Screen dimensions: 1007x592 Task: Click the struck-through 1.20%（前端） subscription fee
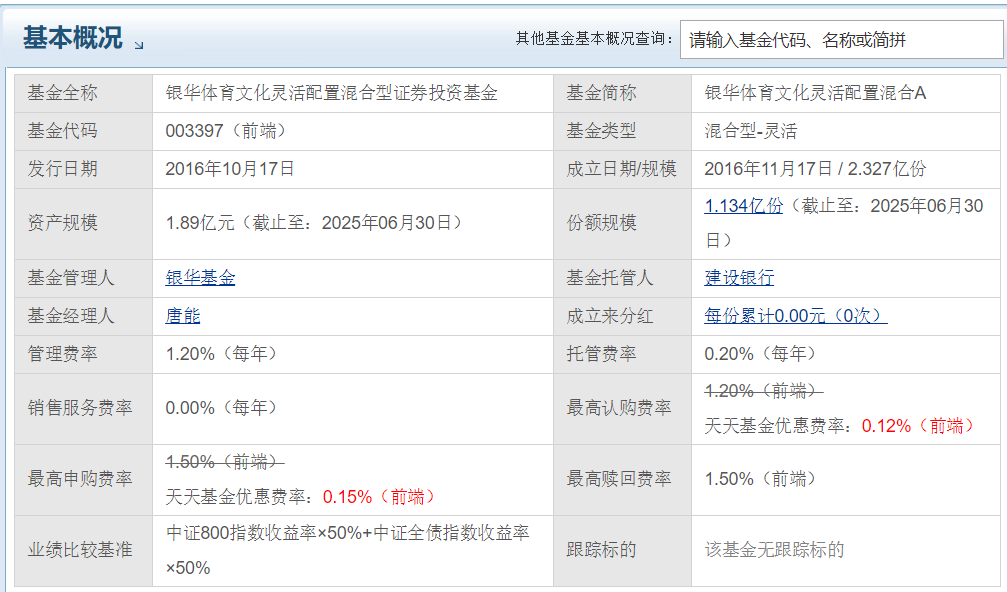pyautogui.click(x=764, y=390)
